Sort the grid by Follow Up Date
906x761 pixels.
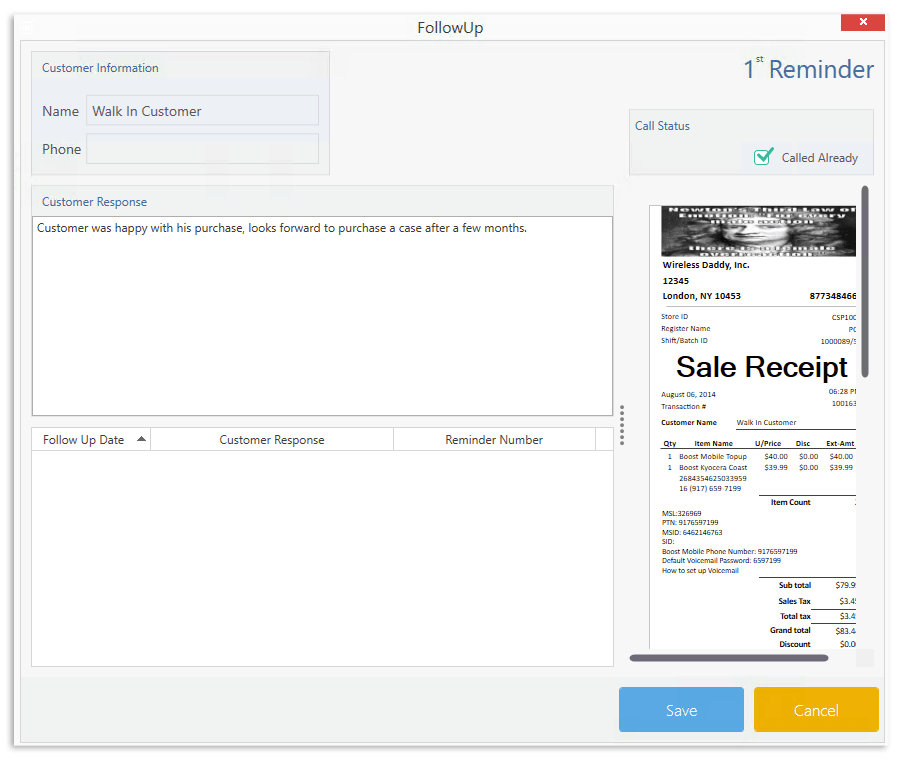[85, 438]
